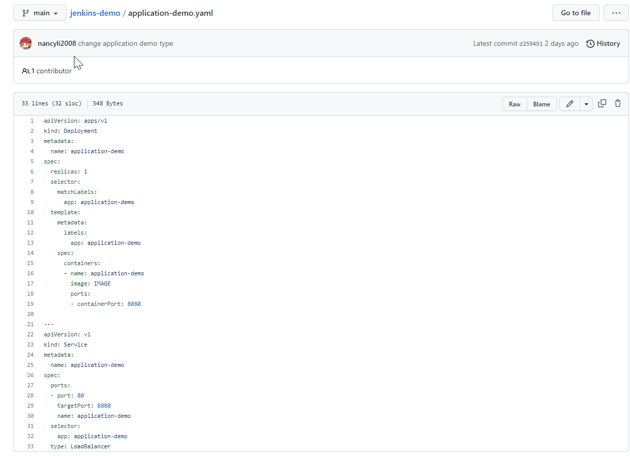Screen dimensions: 630x456
Task: Select line number 10
Action: (31, 212)
